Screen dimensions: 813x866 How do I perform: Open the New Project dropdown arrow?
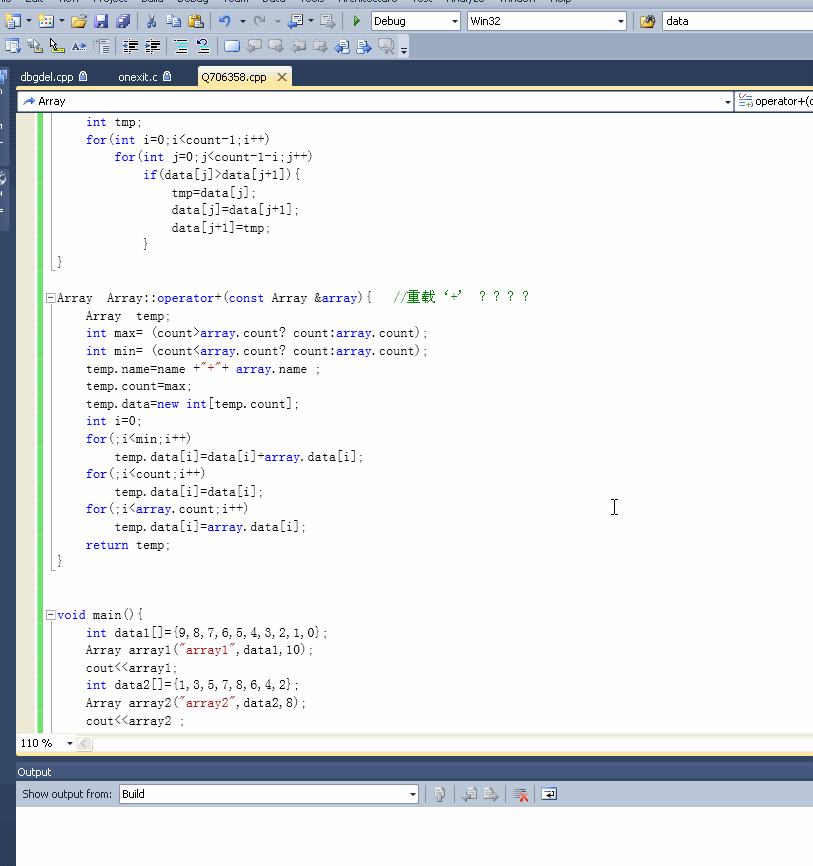pyautogui.click(x=28, y=21)
